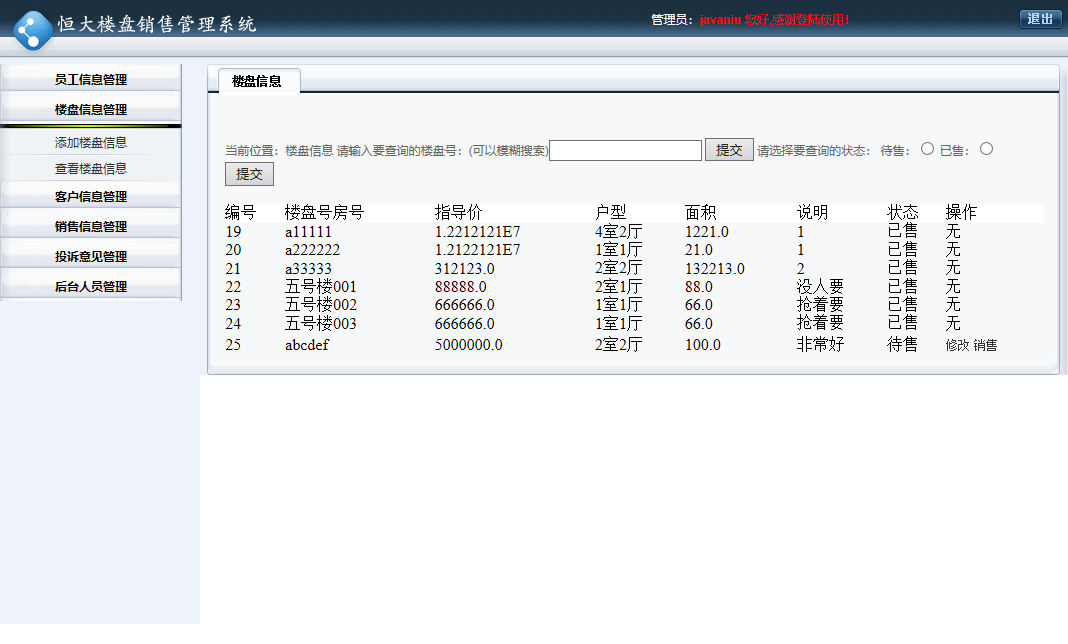Open the 投诉意见管理 menu section
The width and height of the screenshot is (1068, 644).
[x=91, y=257]
